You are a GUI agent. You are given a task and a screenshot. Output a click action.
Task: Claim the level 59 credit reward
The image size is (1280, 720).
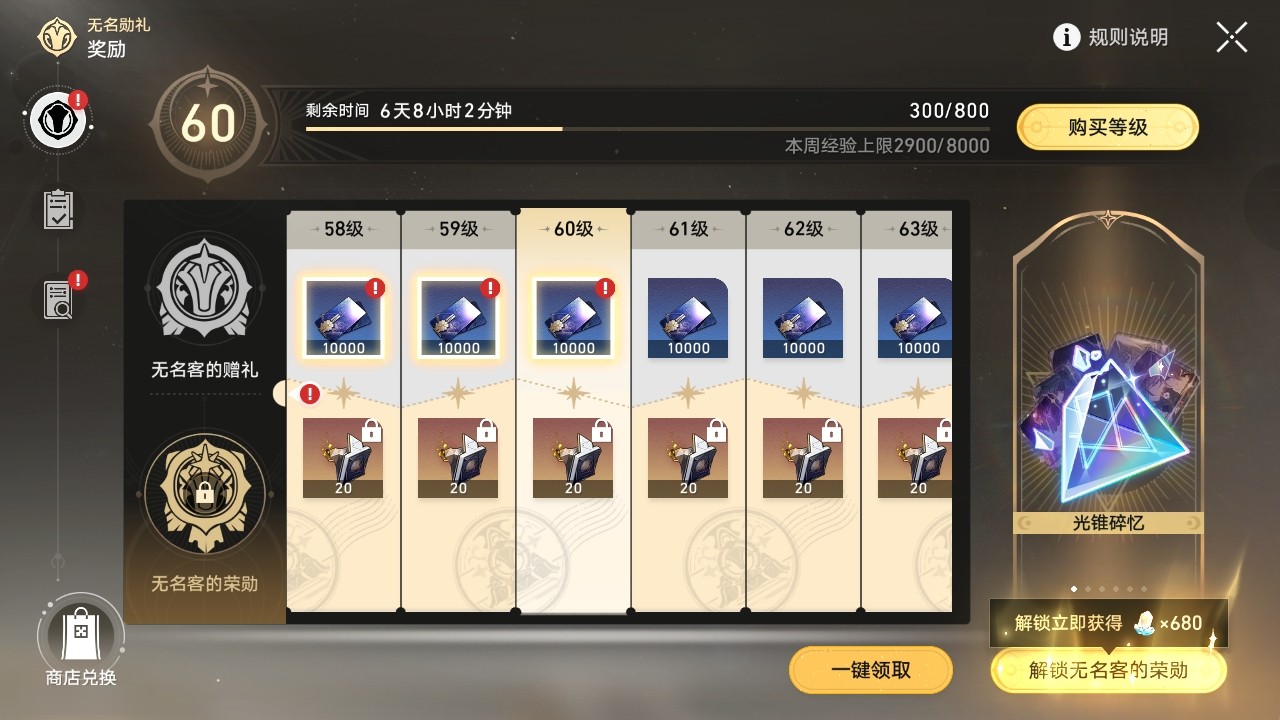coord(458,318)
